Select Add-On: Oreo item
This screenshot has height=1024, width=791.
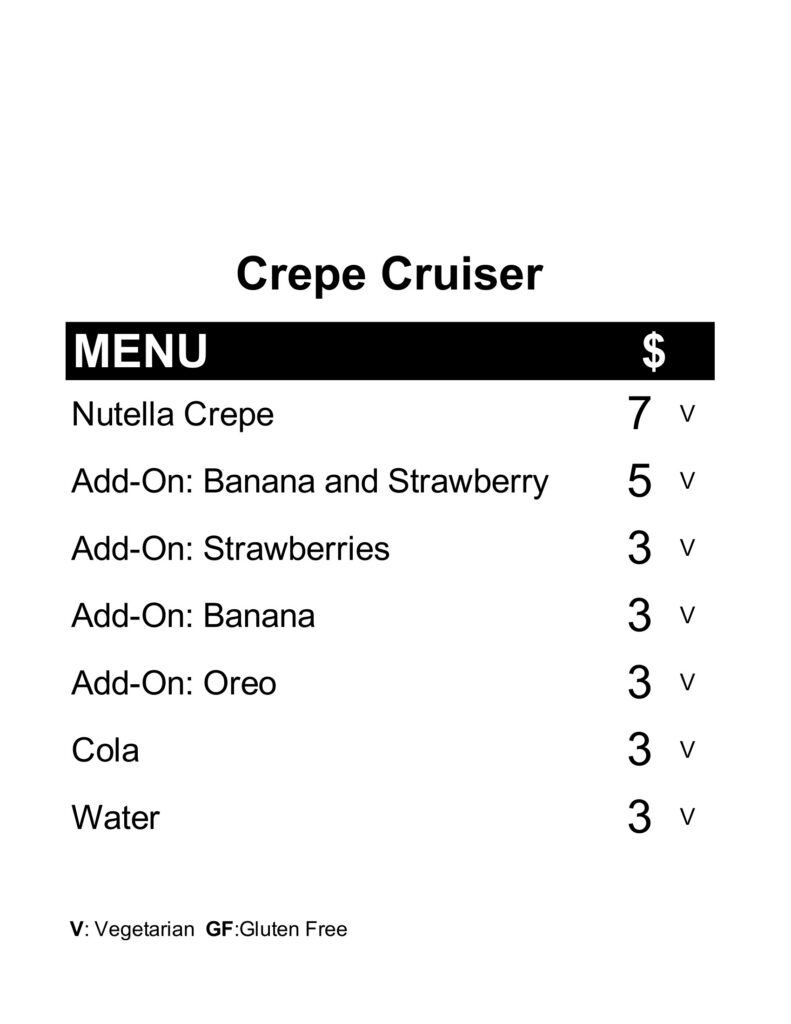click(x=174, y=683)
